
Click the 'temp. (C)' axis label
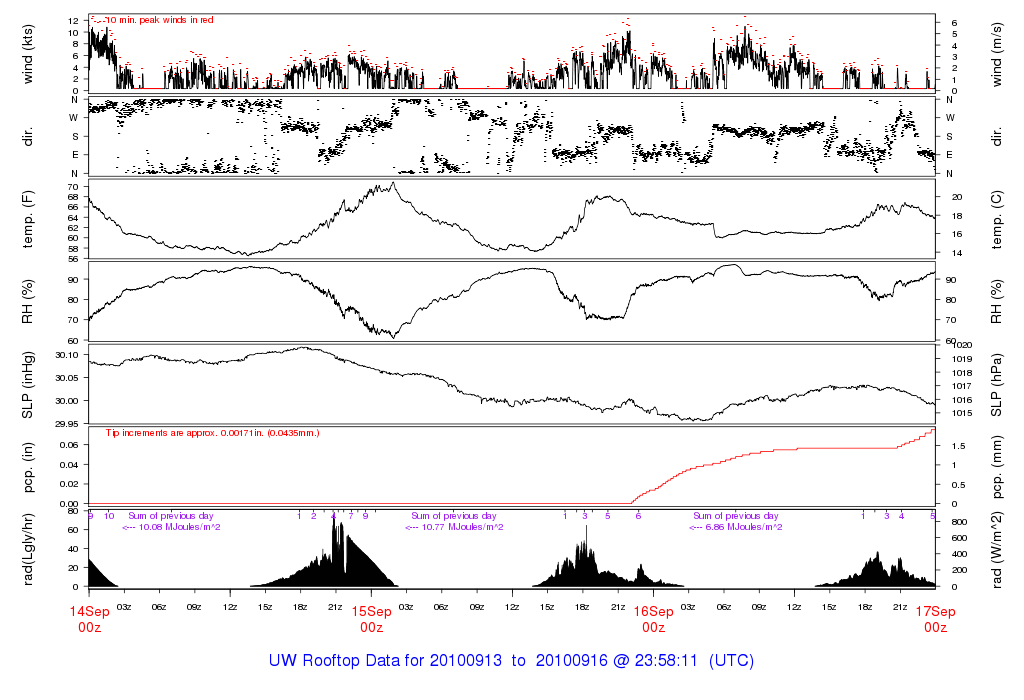click(997, 220)
